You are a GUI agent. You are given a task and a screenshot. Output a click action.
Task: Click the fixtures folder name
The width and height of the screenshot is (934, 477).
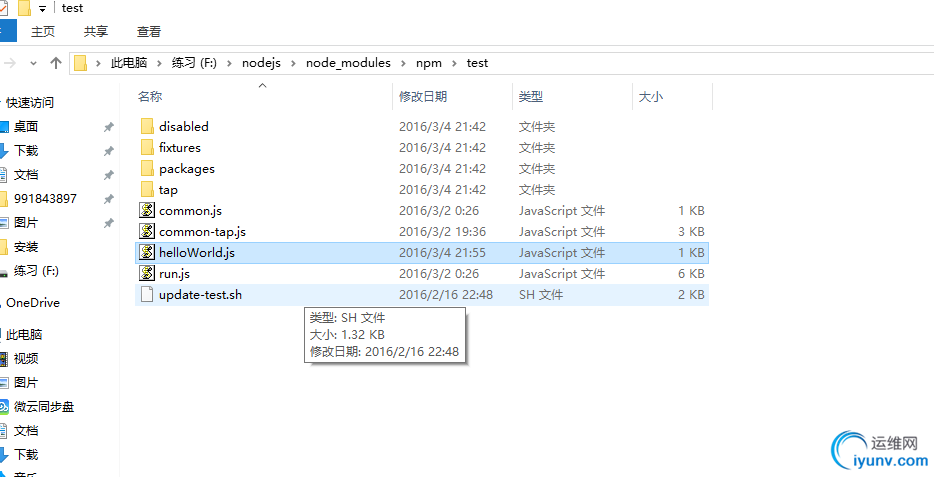coord(180,147)
